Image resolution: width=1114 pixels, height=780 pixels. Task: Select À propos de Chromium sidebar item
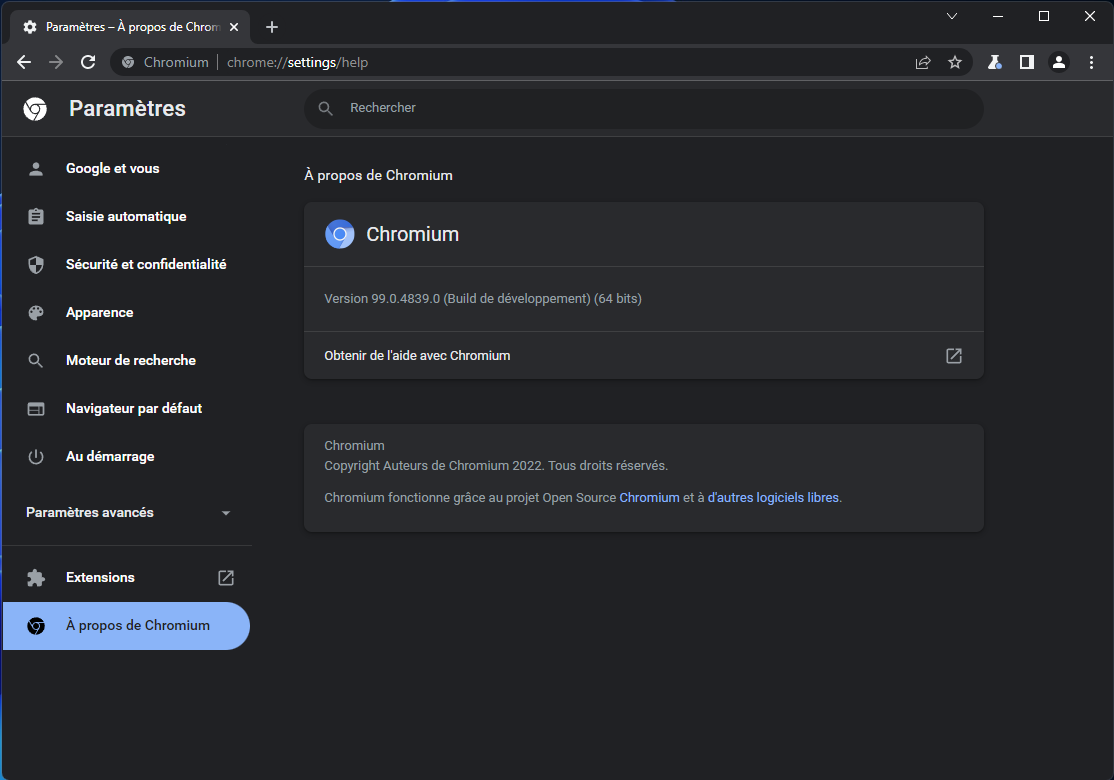126,626
